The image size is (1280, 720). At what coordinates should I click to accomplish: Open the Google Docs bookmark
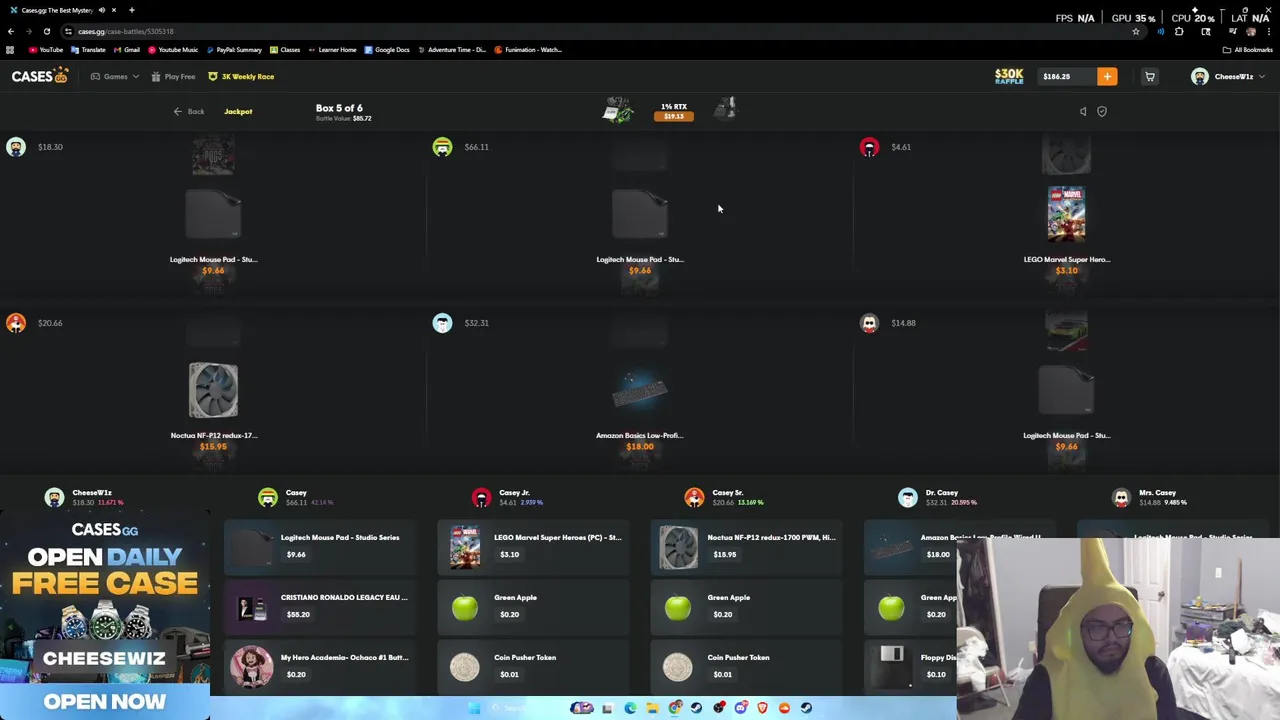(387, 49)
